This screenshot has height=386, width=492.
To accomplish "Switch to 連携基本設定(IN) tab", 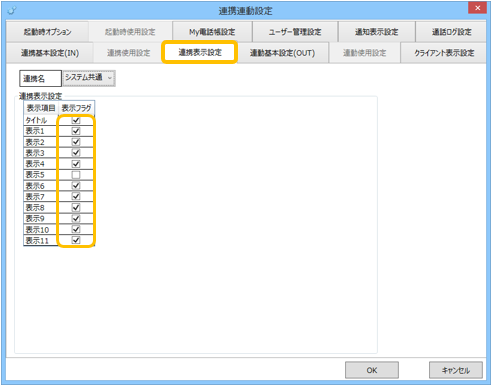I will (50, 53).
